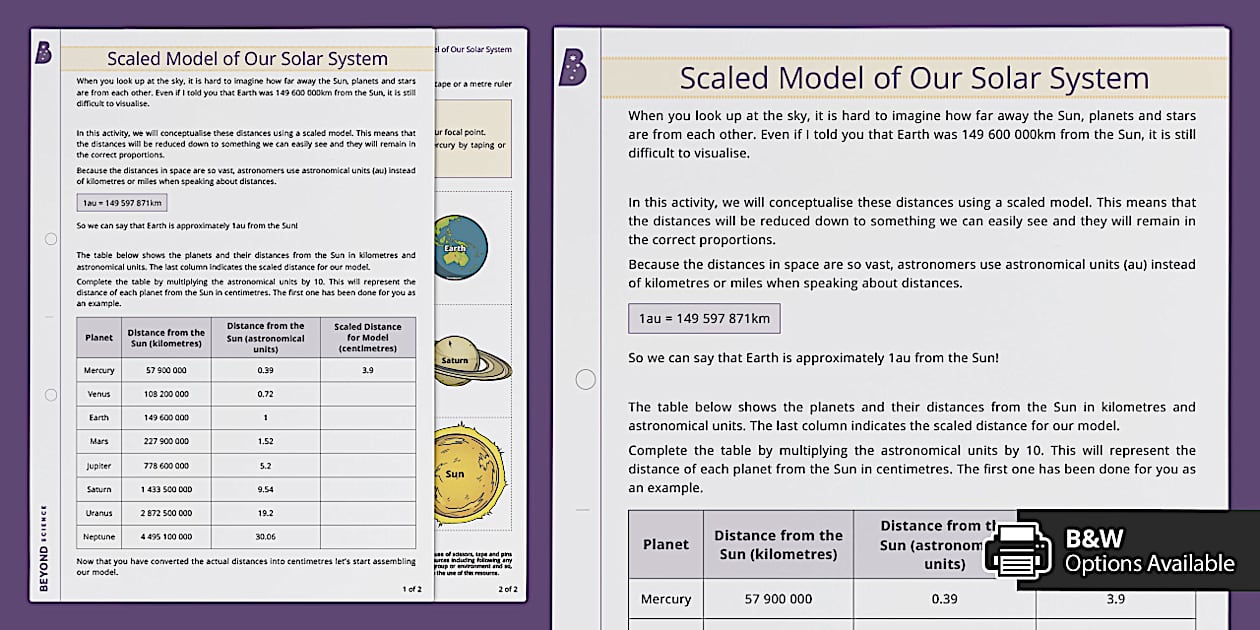Viewport: 1260px width, 630px height.
Task: Click the empty scaled distance cell for Venus
Action: pos(367,394)
